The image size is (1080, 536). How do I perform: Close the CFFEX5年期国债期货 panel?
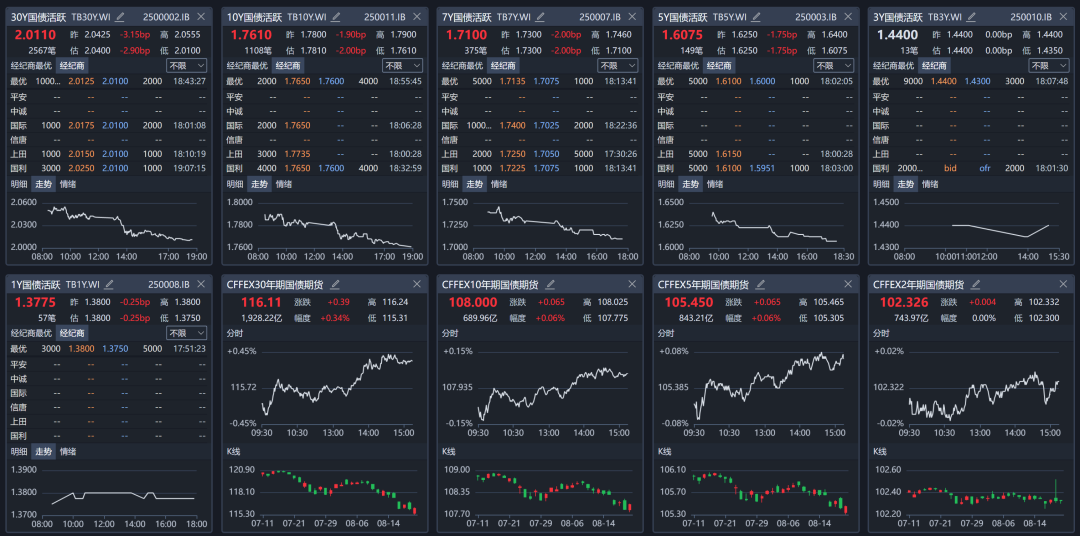tap(847, 284)
